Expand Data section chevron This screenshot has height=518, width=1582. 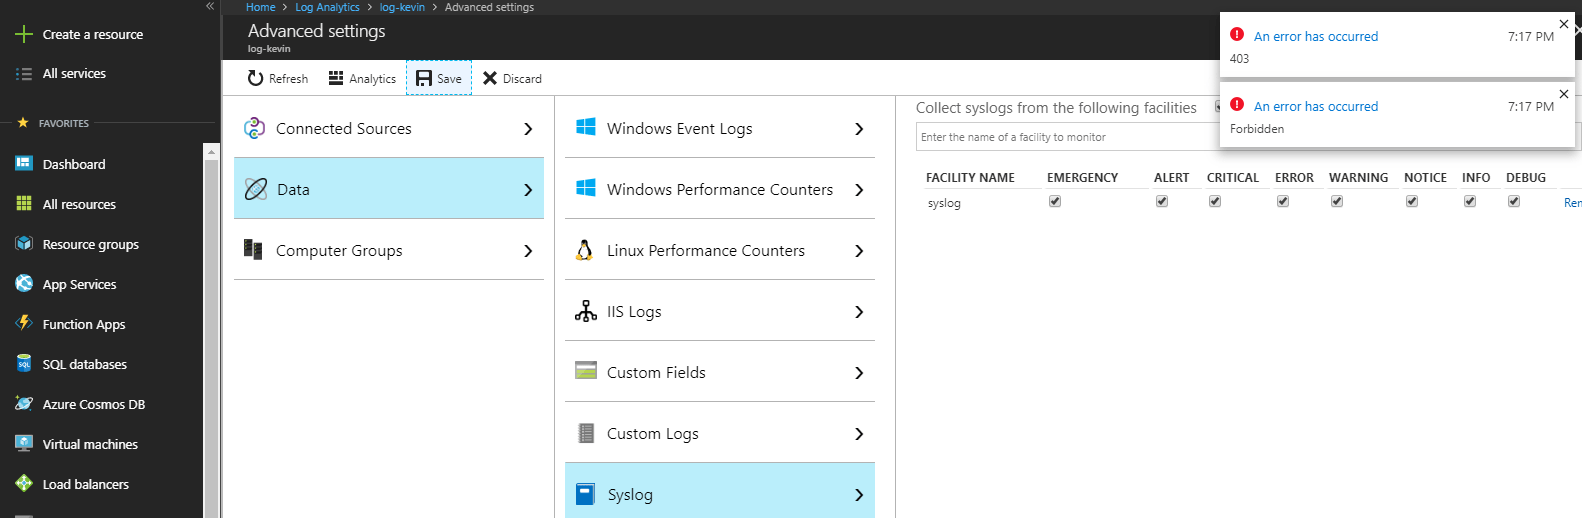(x=528, y=190)
